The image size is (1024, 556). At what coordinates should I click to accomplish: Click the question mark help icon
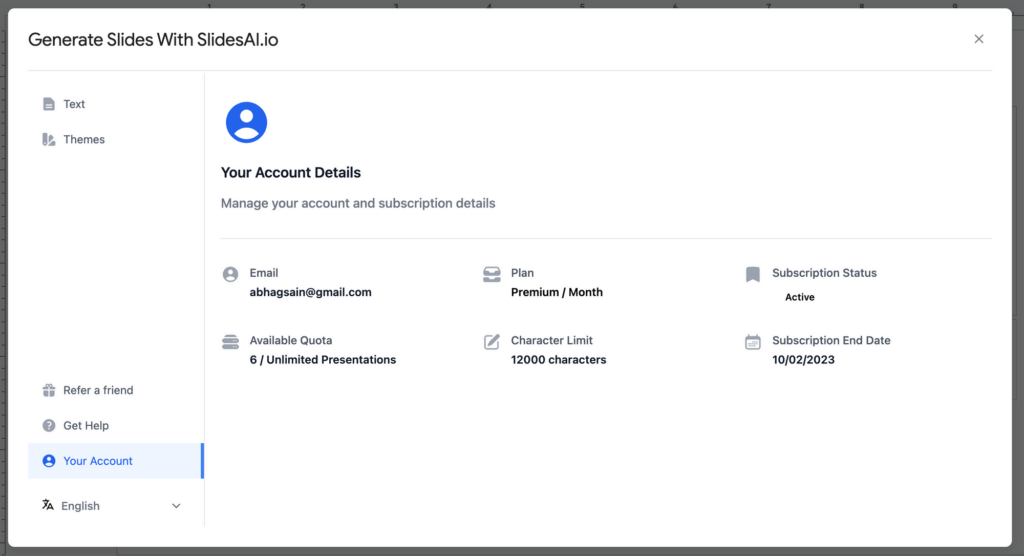coord(49,425)
